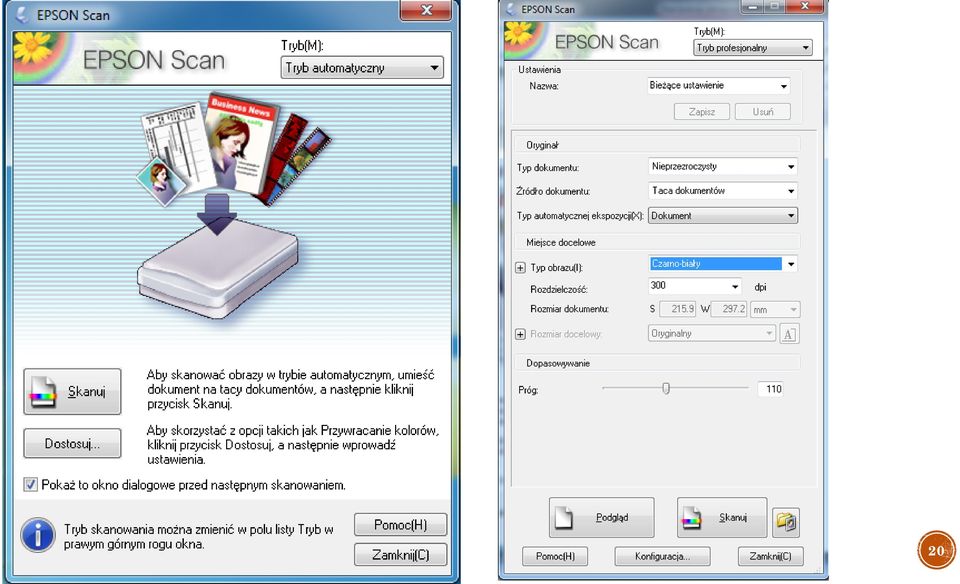The image size is (960, 584).
Task: Expand Typ obrazu plus expander
Action: tap(520, 268)
